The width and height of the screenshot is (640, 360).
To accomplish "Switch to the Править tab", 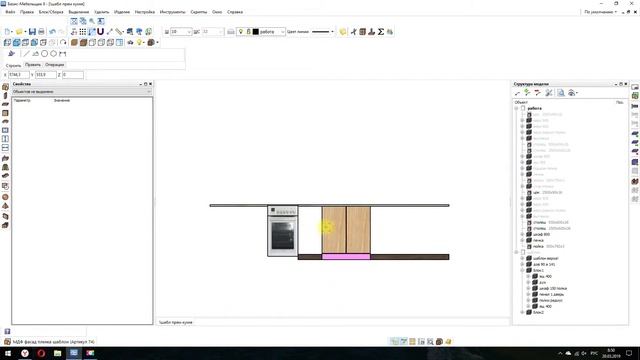I will point(33,64).
